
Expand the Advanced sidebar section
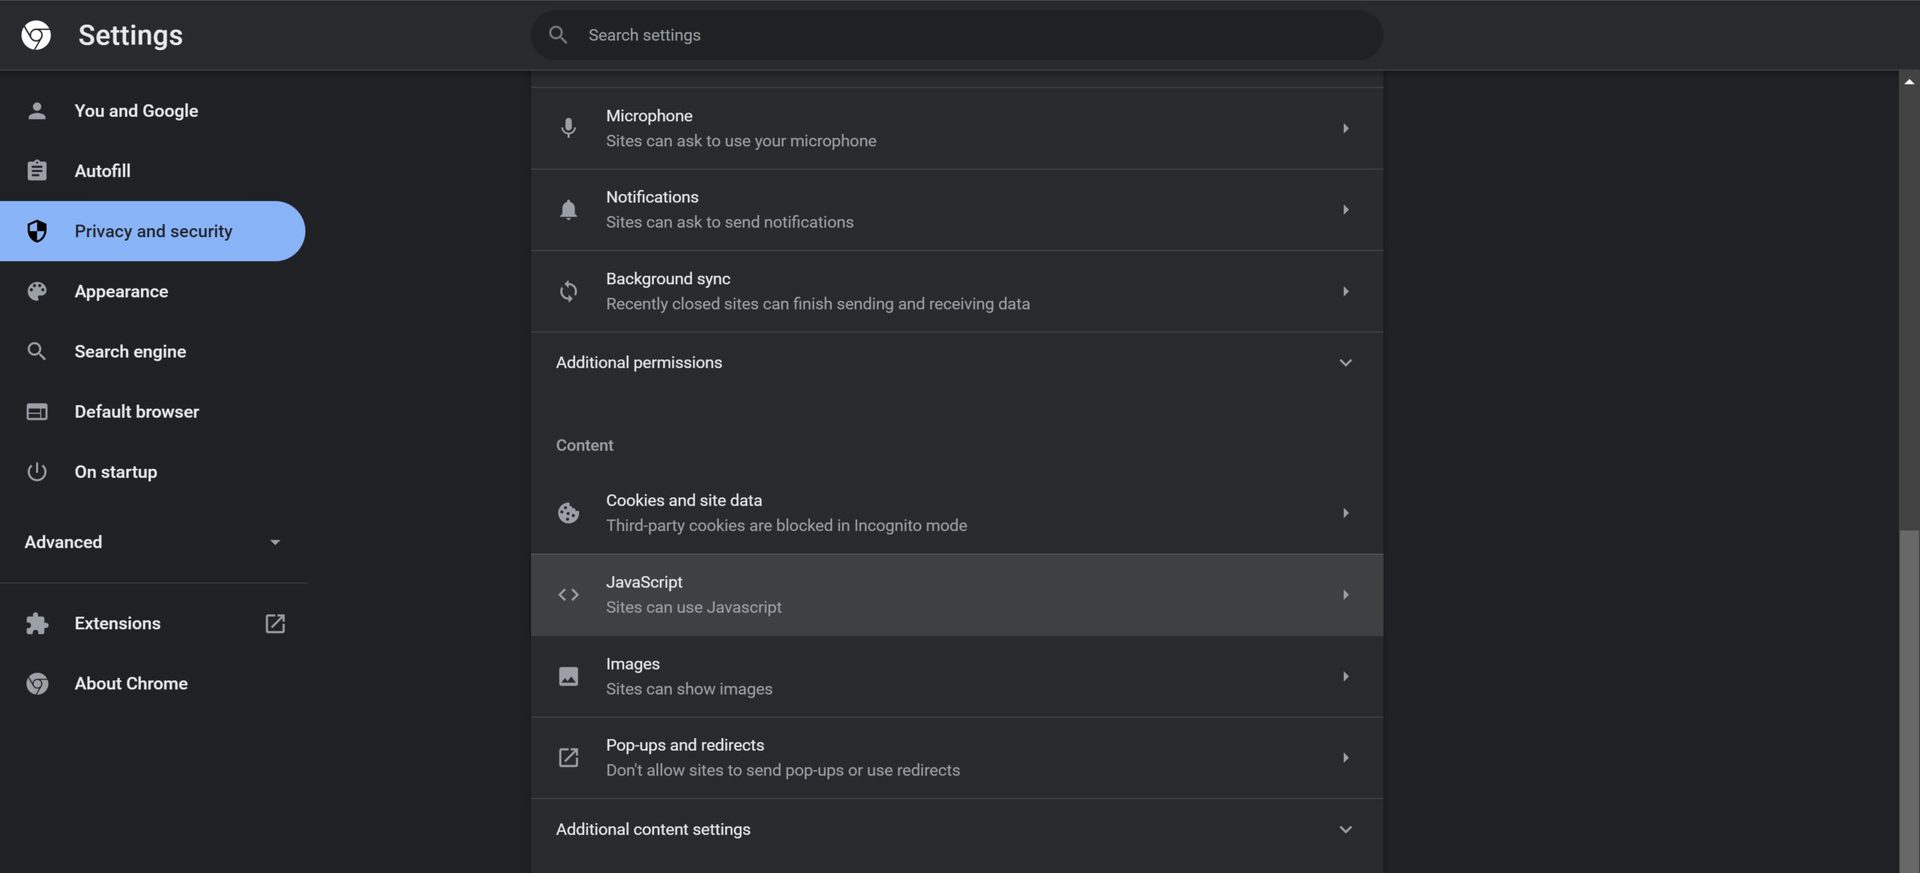point(275,542)
